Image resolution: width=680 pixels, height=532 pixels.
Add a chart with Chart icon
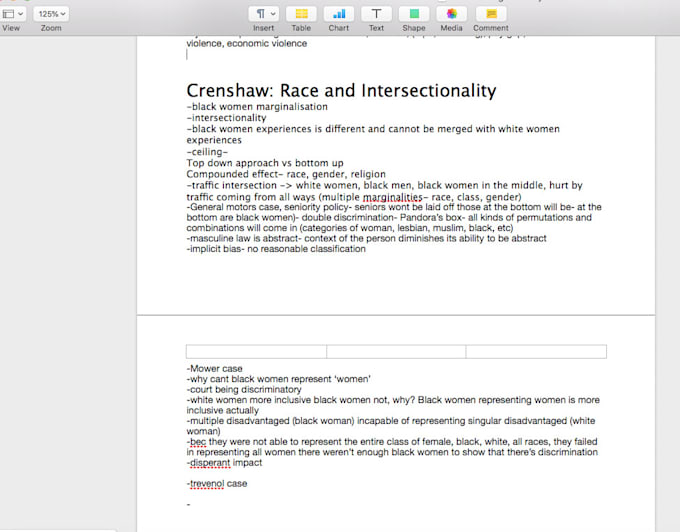[338, 14]
